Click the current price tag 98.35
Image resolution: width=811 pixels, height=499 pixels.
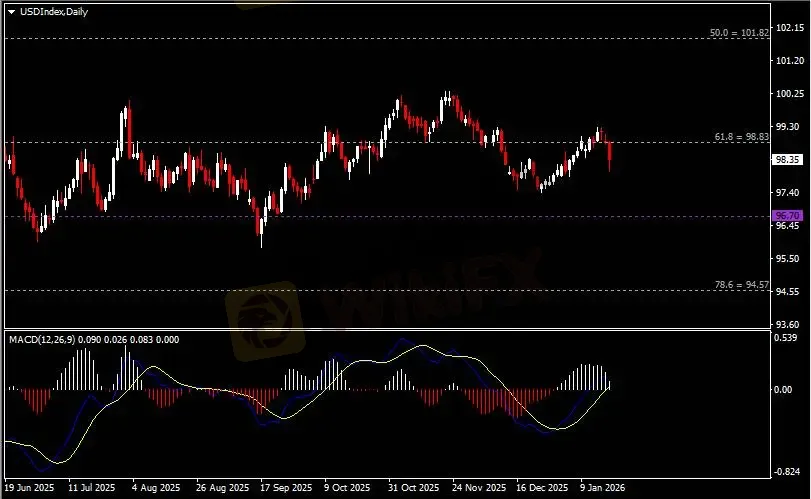[787, 160]
